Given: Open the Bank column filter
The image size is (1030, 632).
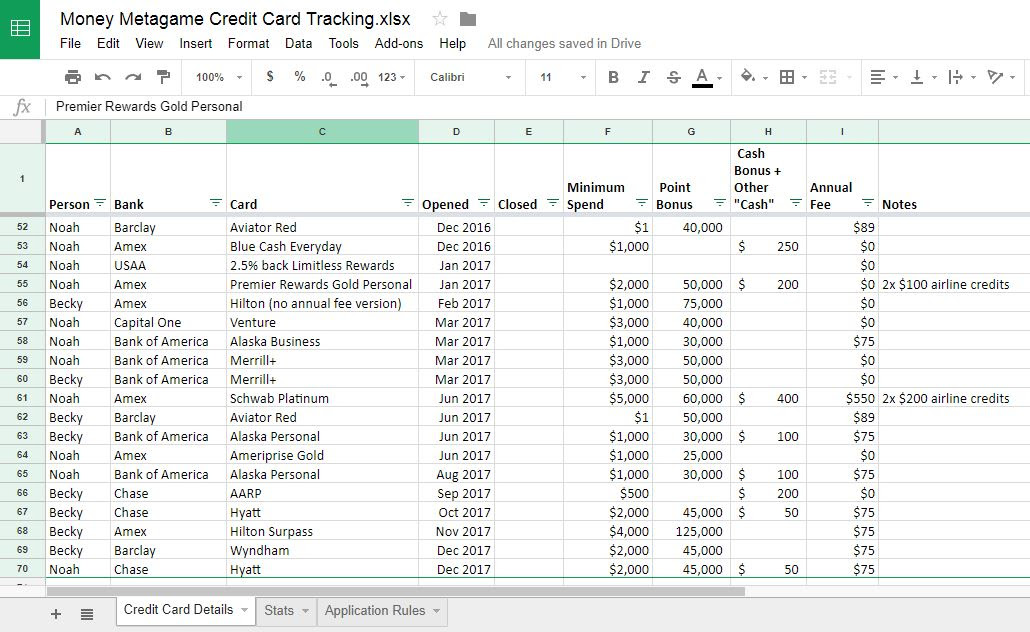Looking at the screenshot, I should click(x=215, y=202).
